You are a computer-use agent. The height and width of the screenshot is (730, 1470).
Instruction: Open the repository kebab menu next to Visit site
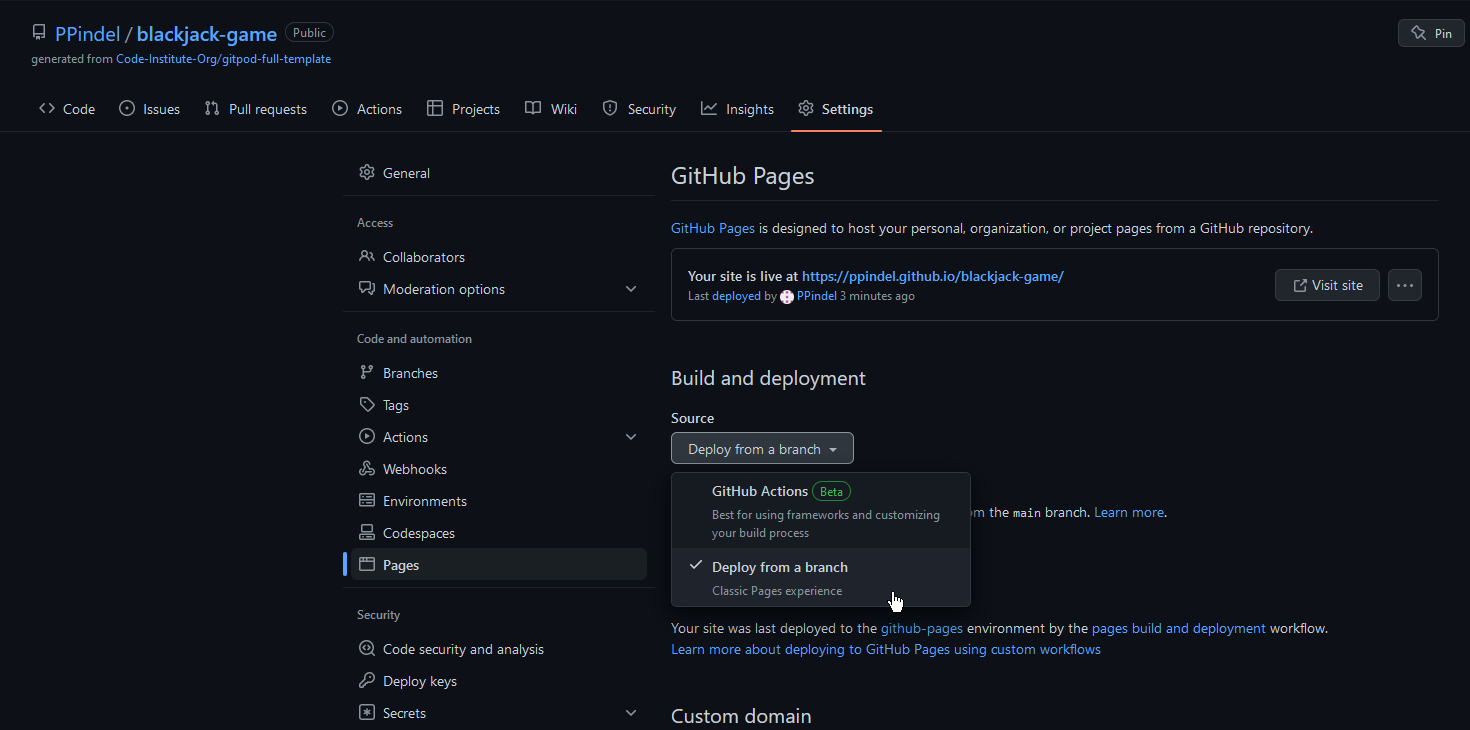tap(1404, 284)
